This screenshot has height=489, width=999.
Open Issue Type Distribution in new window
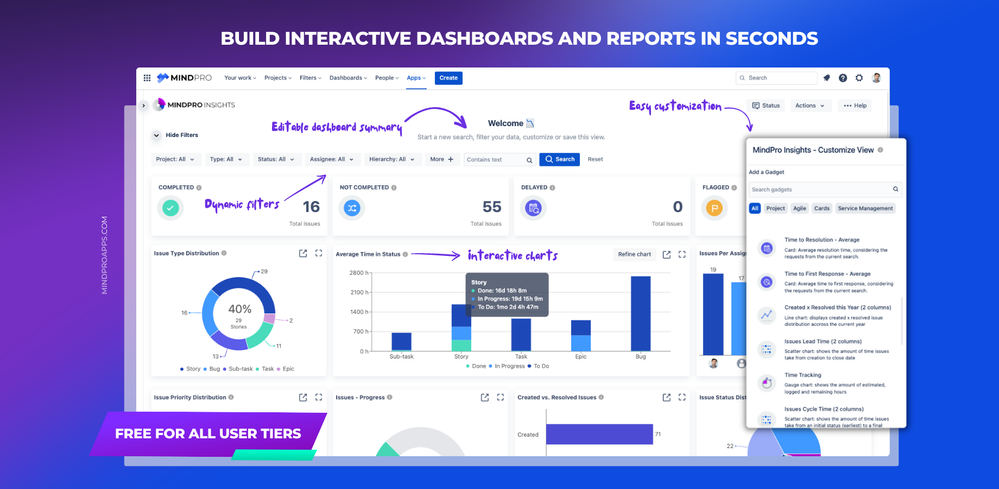(303, 253)
